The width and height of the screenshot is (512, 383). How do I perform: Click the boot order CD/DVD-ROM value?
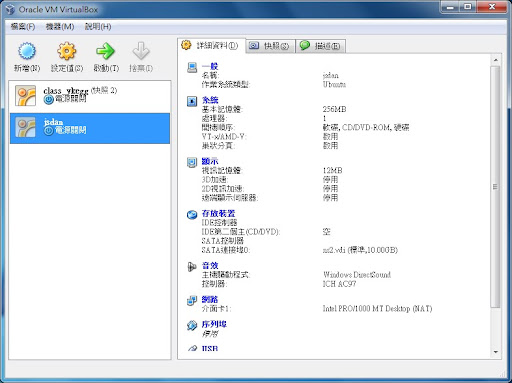pyautogui.click(x=366, y=127)
